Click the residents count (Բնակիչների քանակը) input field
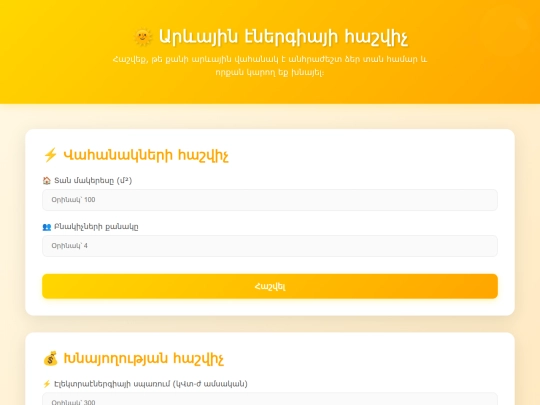The height and width of the screenshot is (405, 540). (x=270, y=246)
